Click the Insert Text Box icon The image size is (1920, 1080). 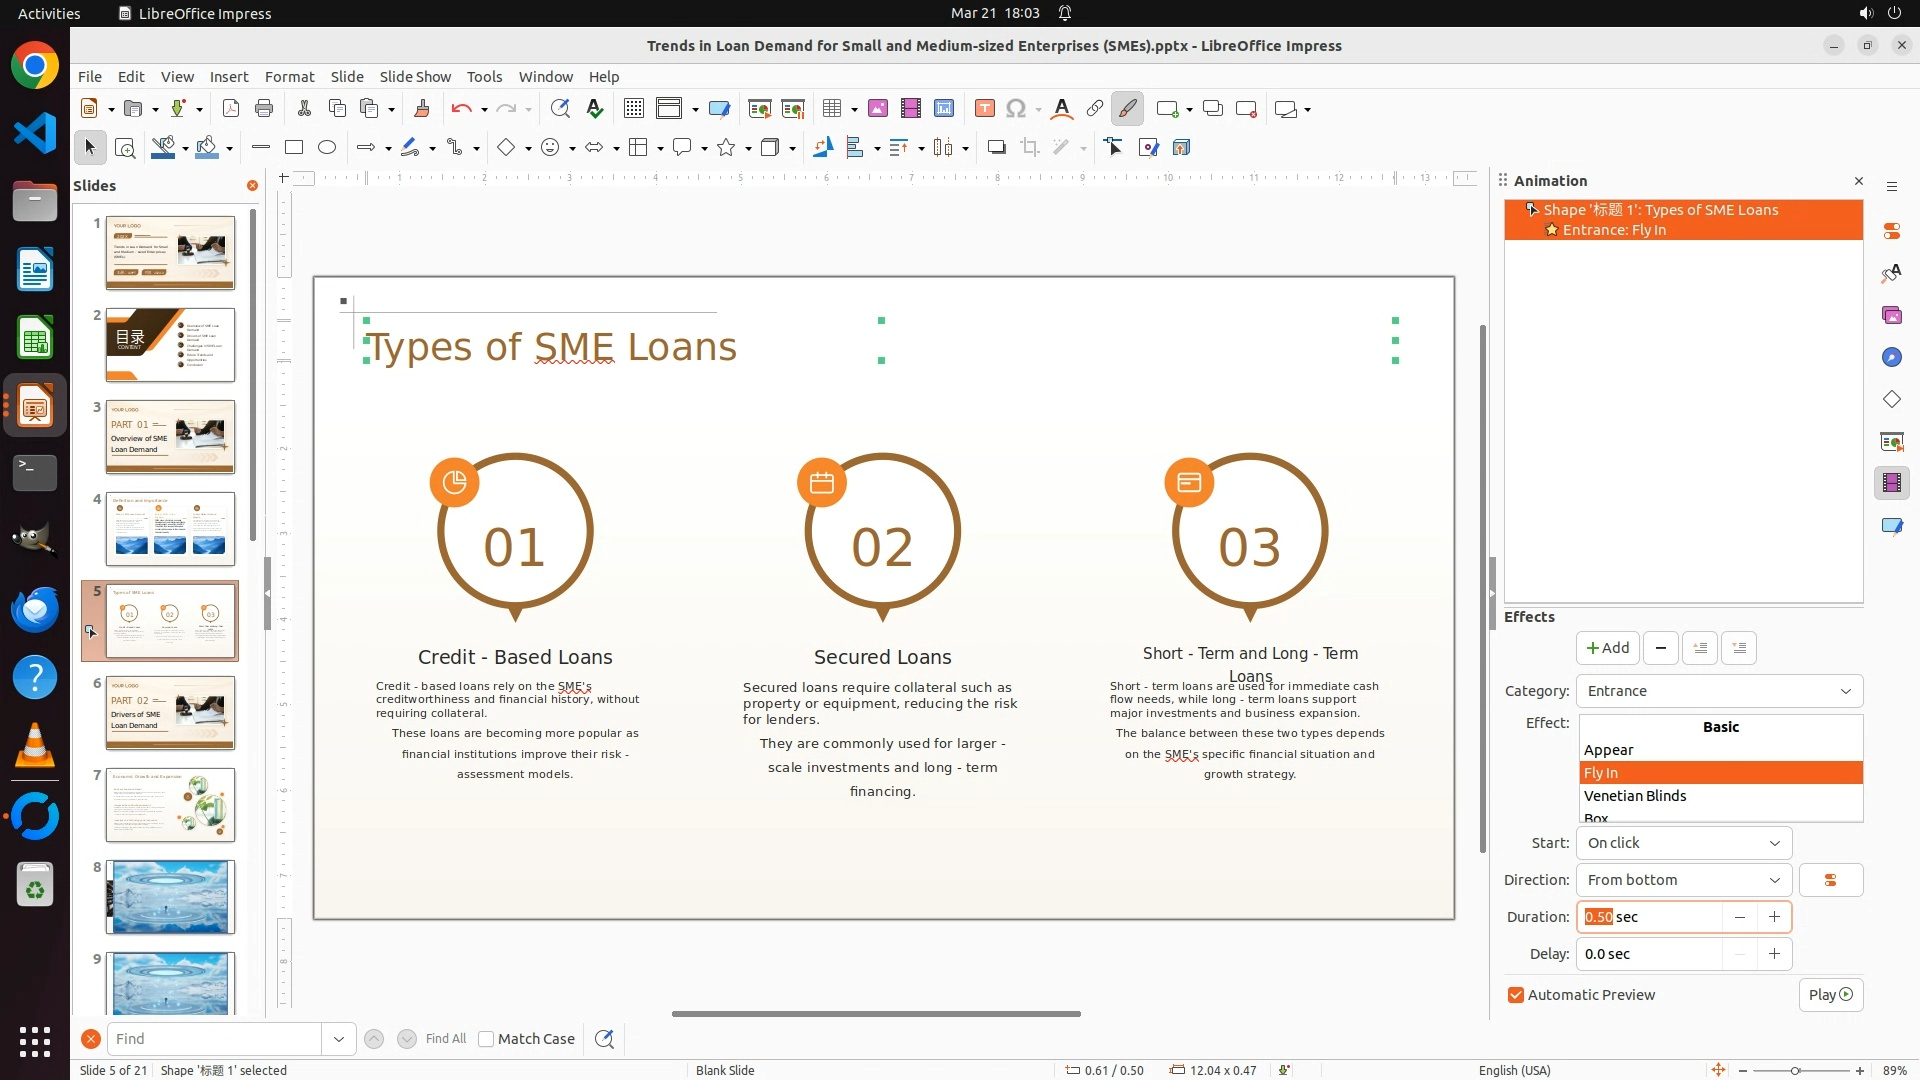pos(984,109)
